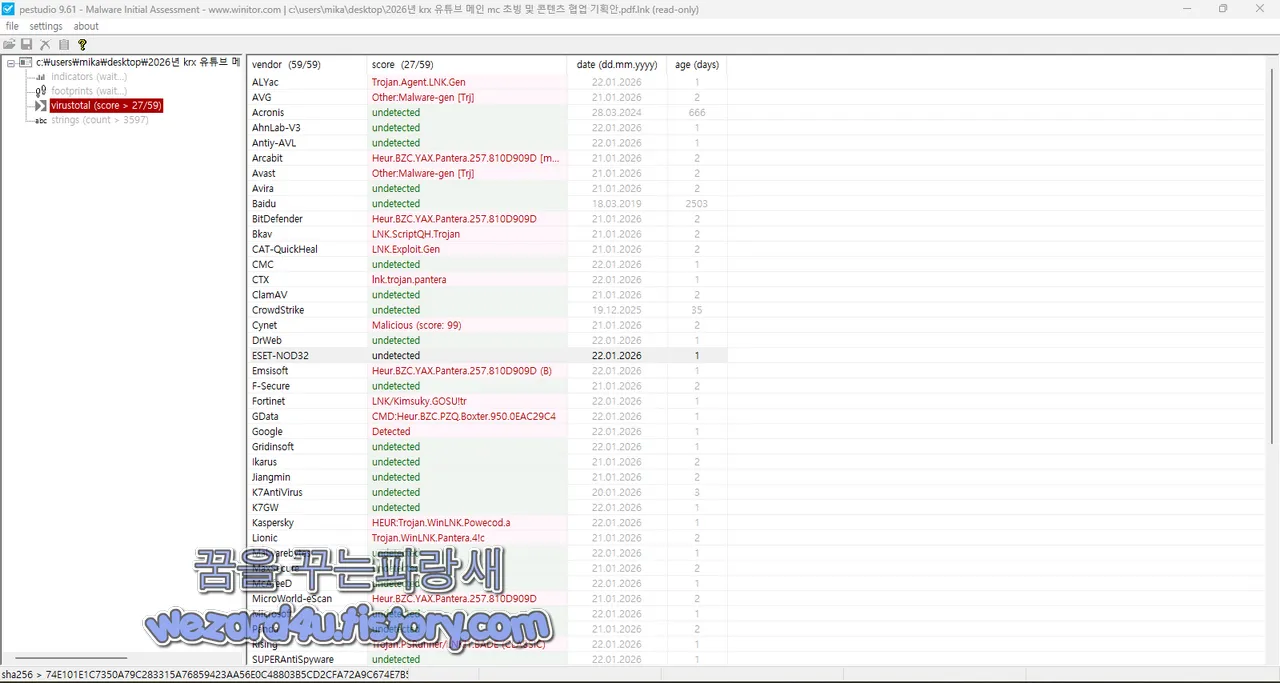This screenshot has height=683, width=1280.
Task: Select the CMC vendor row
Action: tap(487, 264)
